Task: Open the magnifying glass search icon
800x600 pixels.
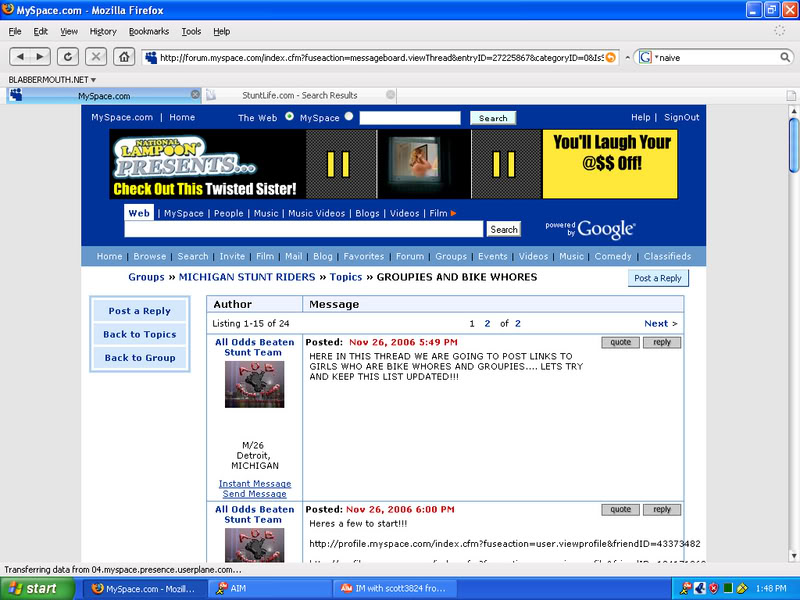Action: click(x=786, y=57)
